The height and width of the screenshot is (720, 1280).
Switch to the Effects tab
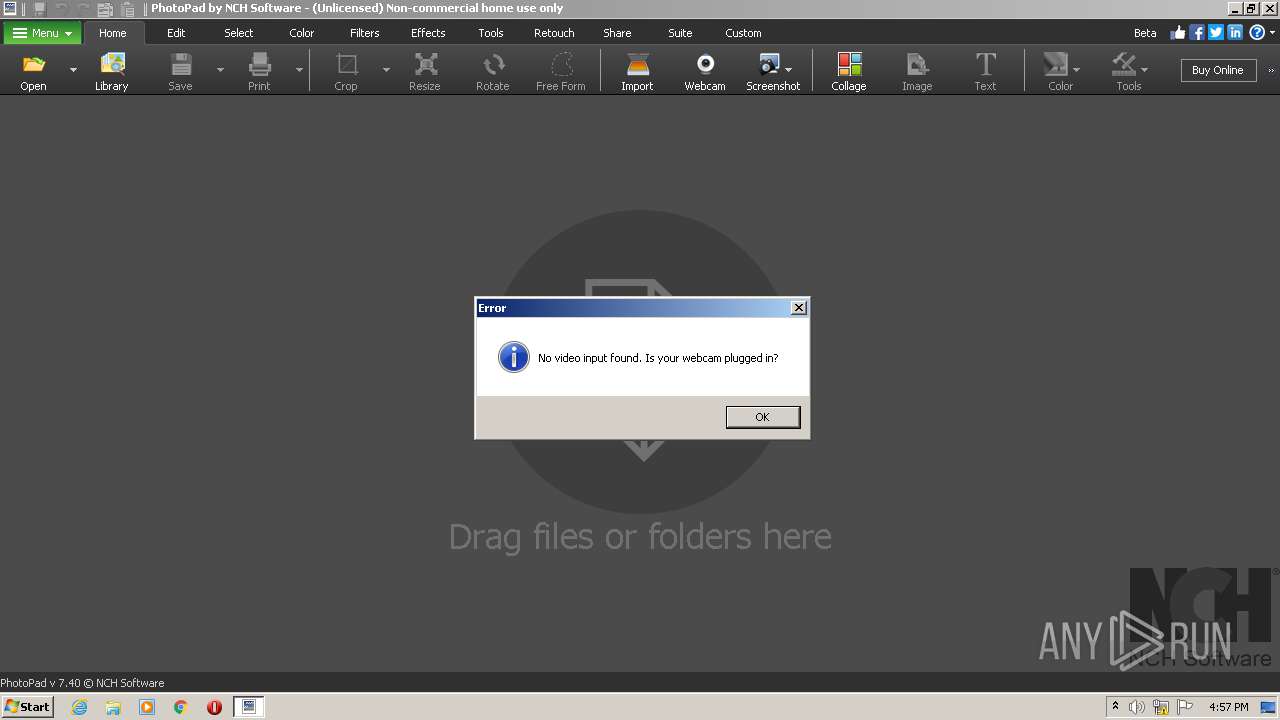click(x=428, y=33)
